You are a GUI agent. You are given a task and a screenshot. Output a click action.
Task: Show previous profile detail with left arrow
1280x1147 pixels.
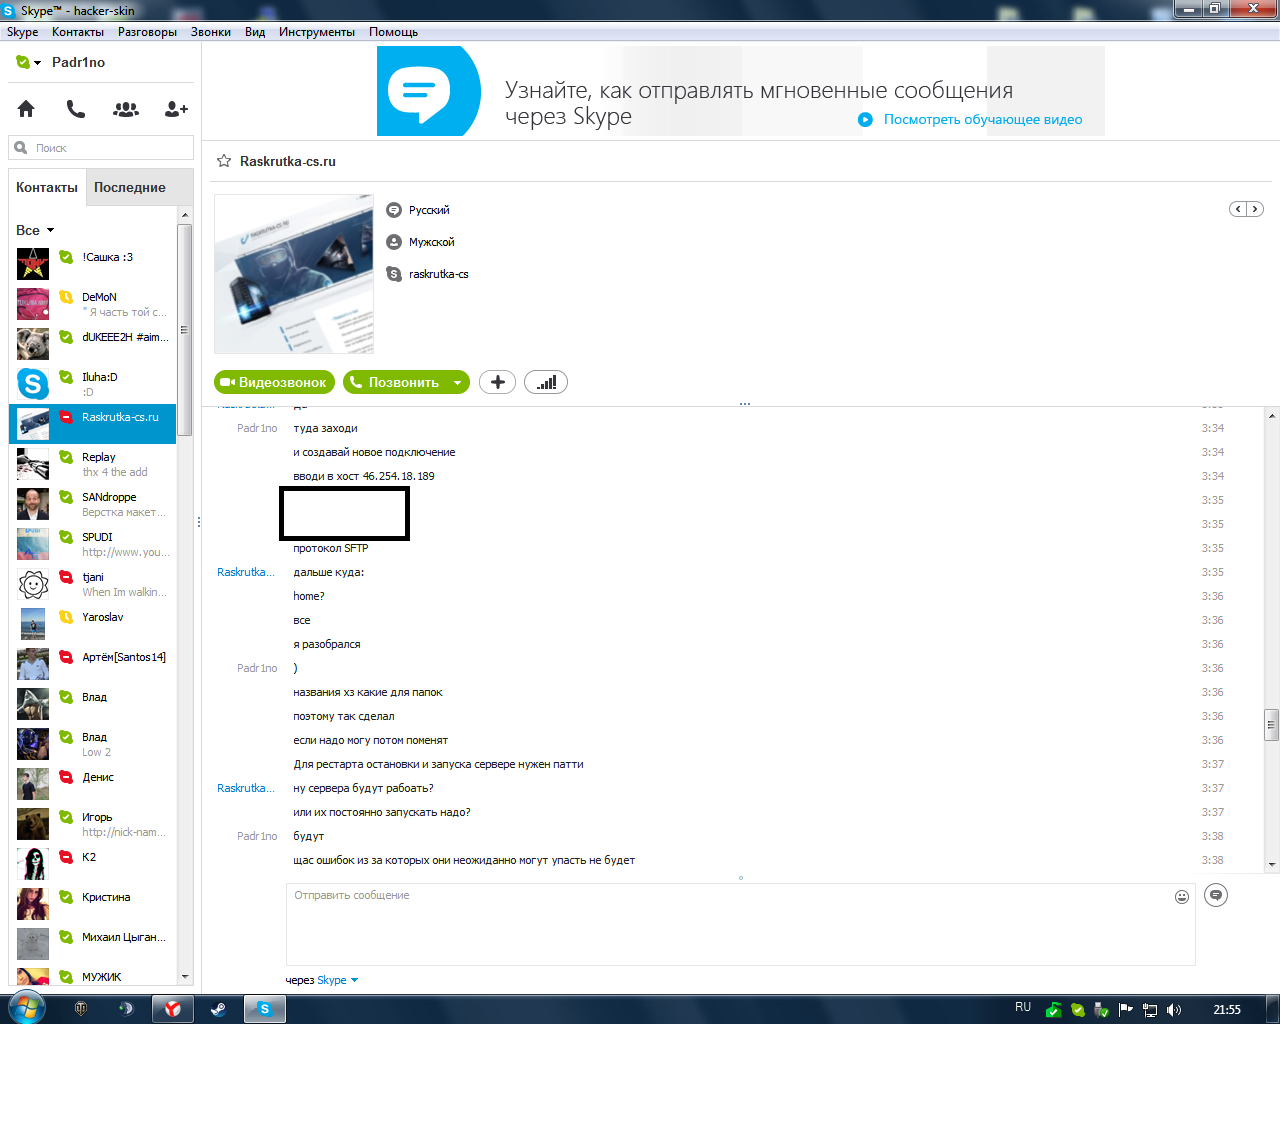tap(1238, 209)
